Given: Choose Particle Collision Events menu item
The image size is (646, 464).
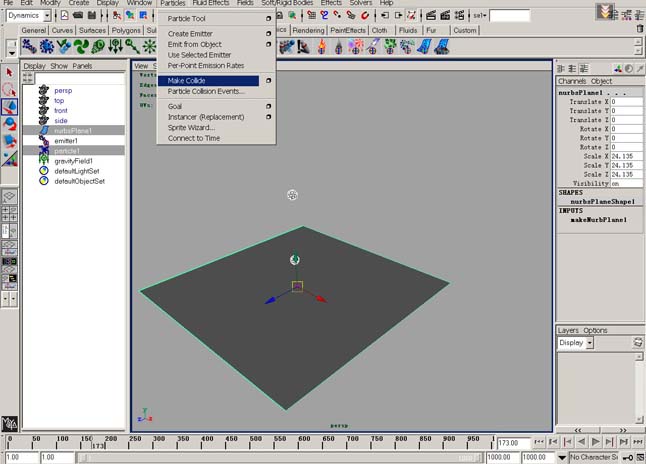Looking at the screenshot, I should (206, 91).
